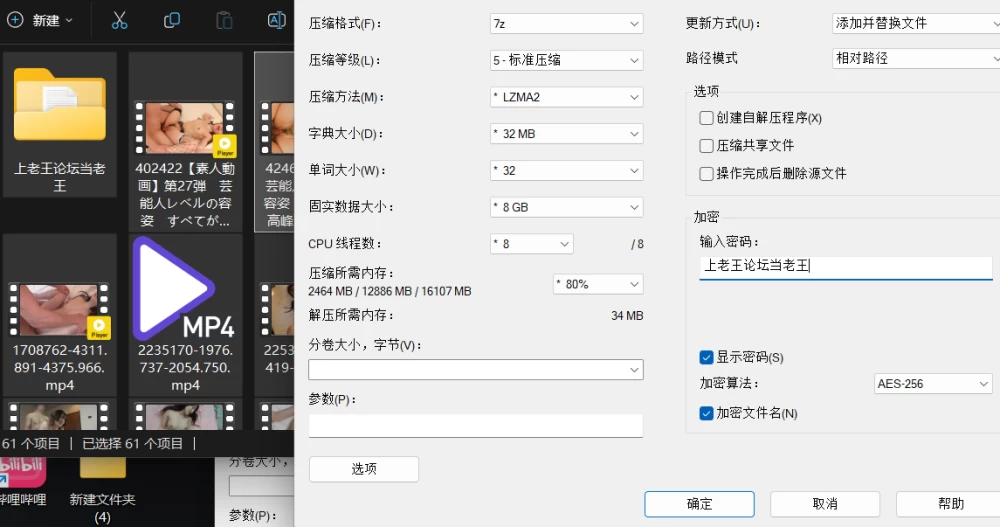
Task: Click the 压缩所需内存 label
Action: pyautogui.click(x=351, y=273)
